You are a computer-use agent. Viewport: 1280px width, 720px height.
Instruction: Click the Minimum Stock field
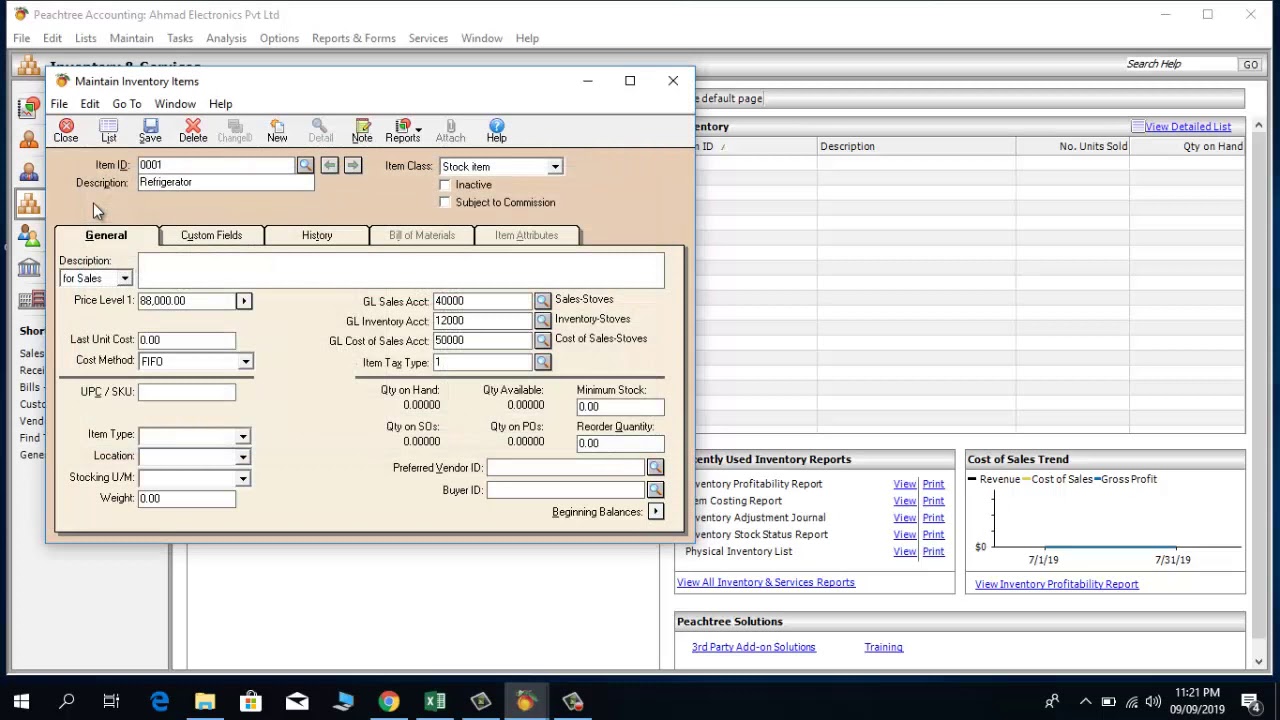coord(620,407)
